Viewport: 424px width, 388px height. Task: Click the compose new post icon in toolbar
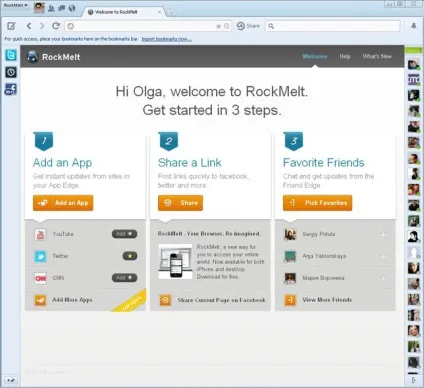coord(11,26)
